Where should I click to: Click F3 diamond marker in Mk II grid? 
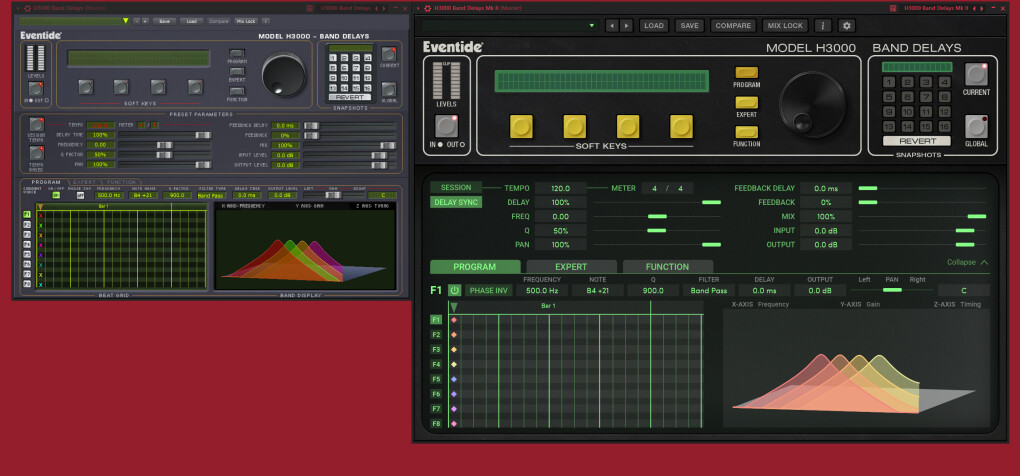[x=454, y=349]
